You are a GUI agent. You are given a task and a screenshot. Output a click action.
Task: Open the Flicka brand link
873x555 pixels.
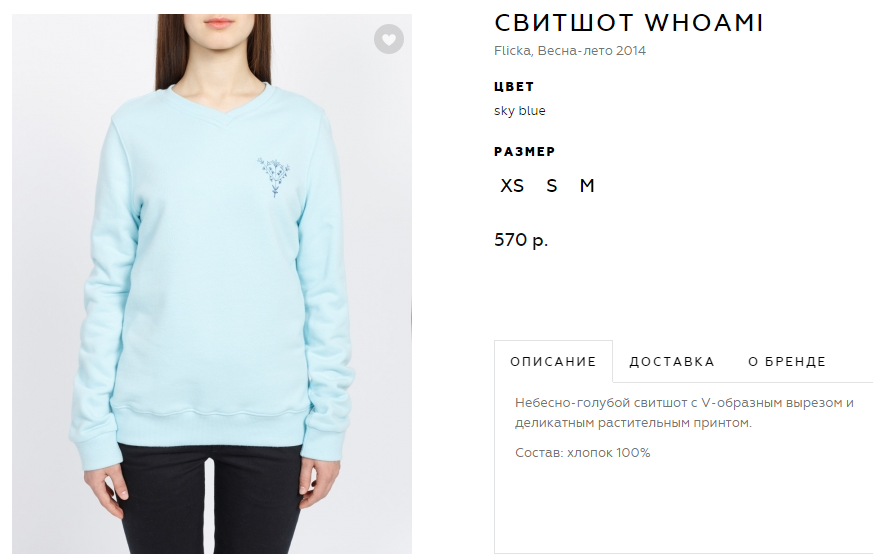pyautogui.click(x=512, y=51)
